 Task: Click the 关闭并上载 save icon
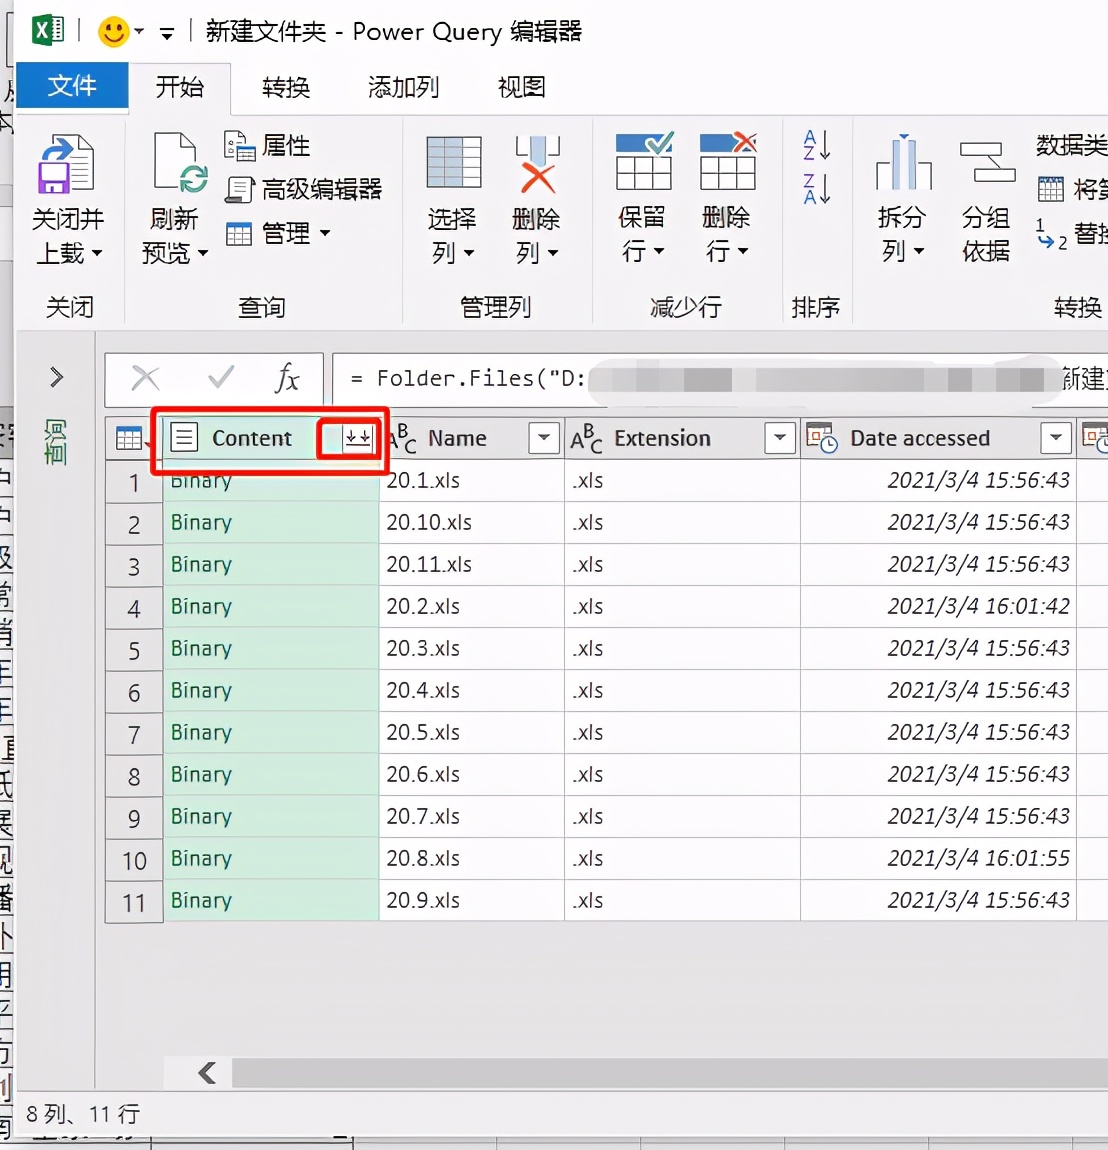point(66,164)
